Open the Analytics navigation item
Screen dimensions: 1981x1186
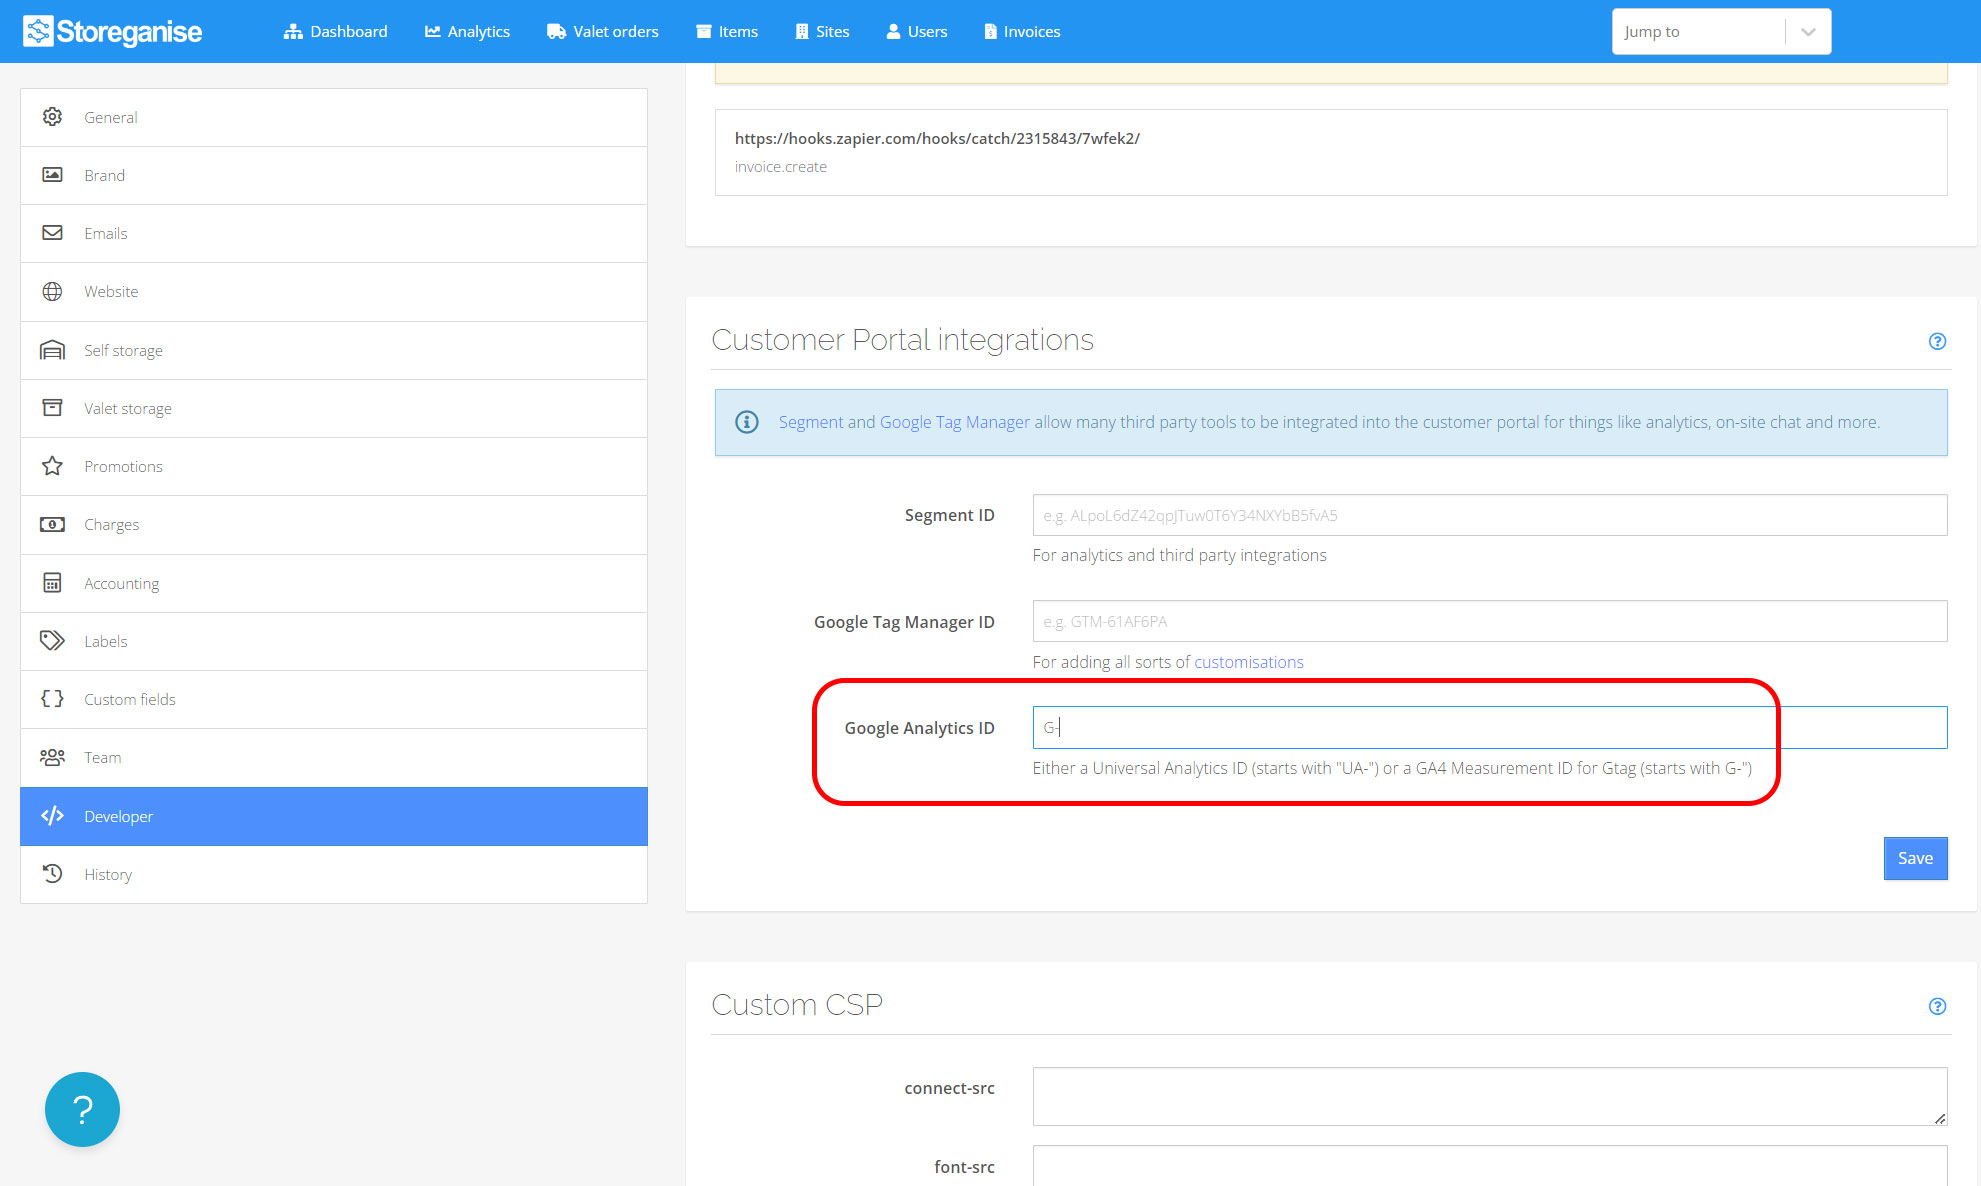[467, 32]
